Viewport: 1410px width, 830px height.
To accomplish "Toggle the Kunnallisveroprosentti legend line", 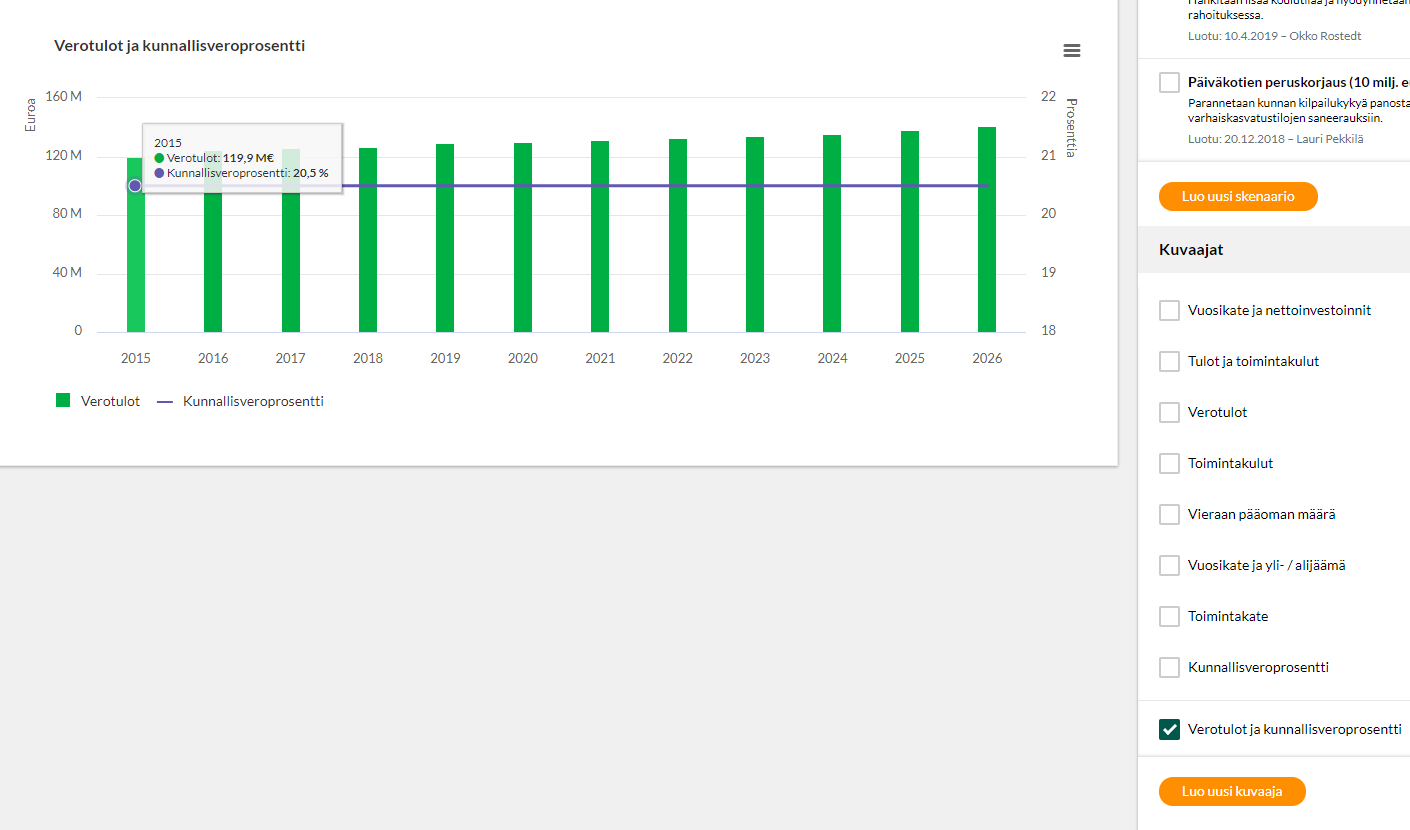I will pyautogui.click(x=240, y=401).
